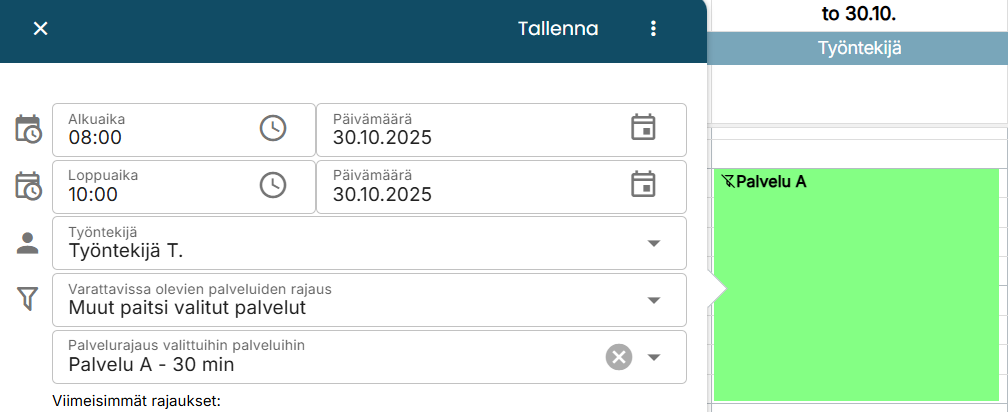Open calendar picker for end date
The height and width of the screenshot is (412, 1008).
[x=643, y=185]
